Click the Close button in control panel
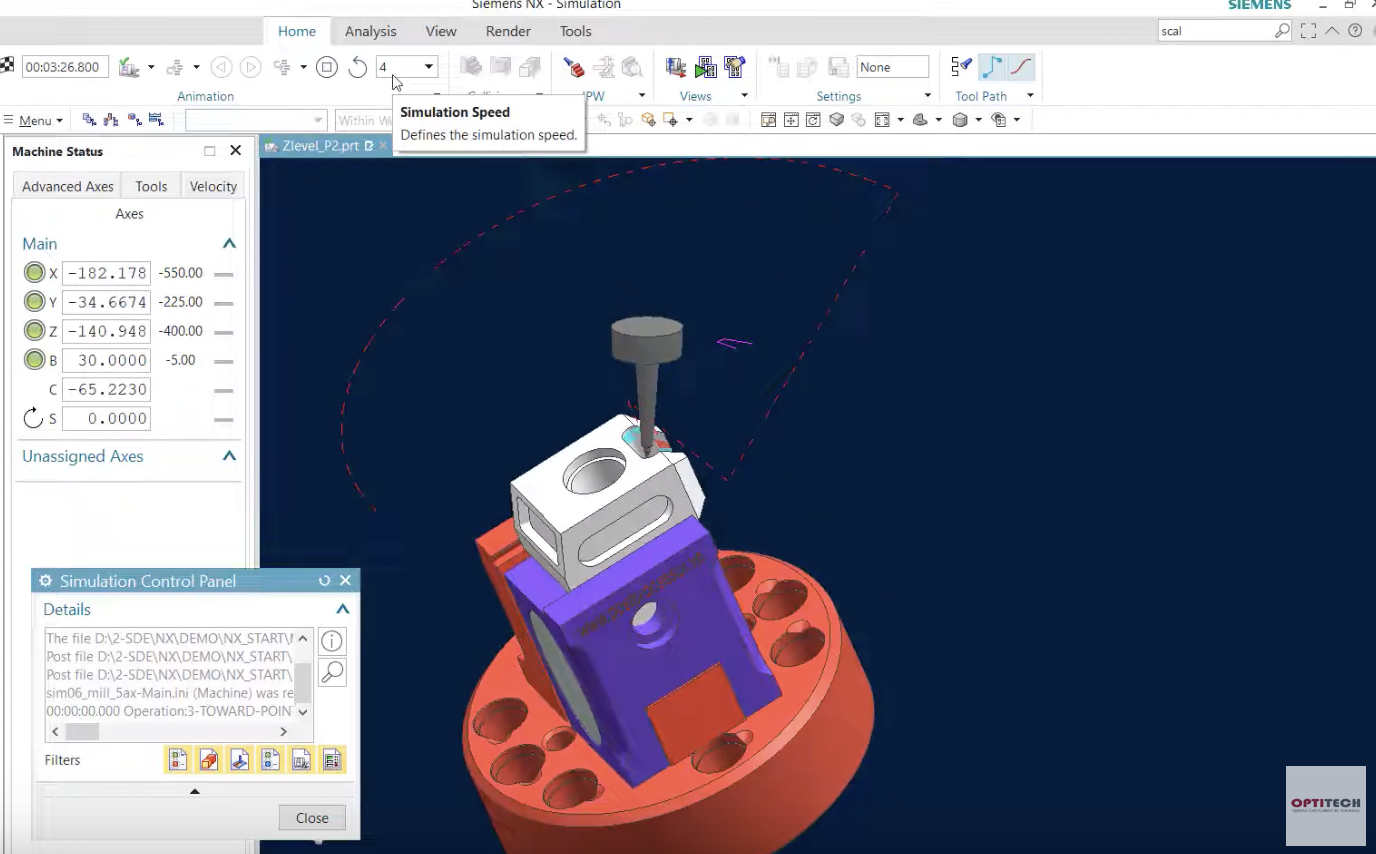The height and width of the screenshot is (854, 1376). click(x=312, y=817)
